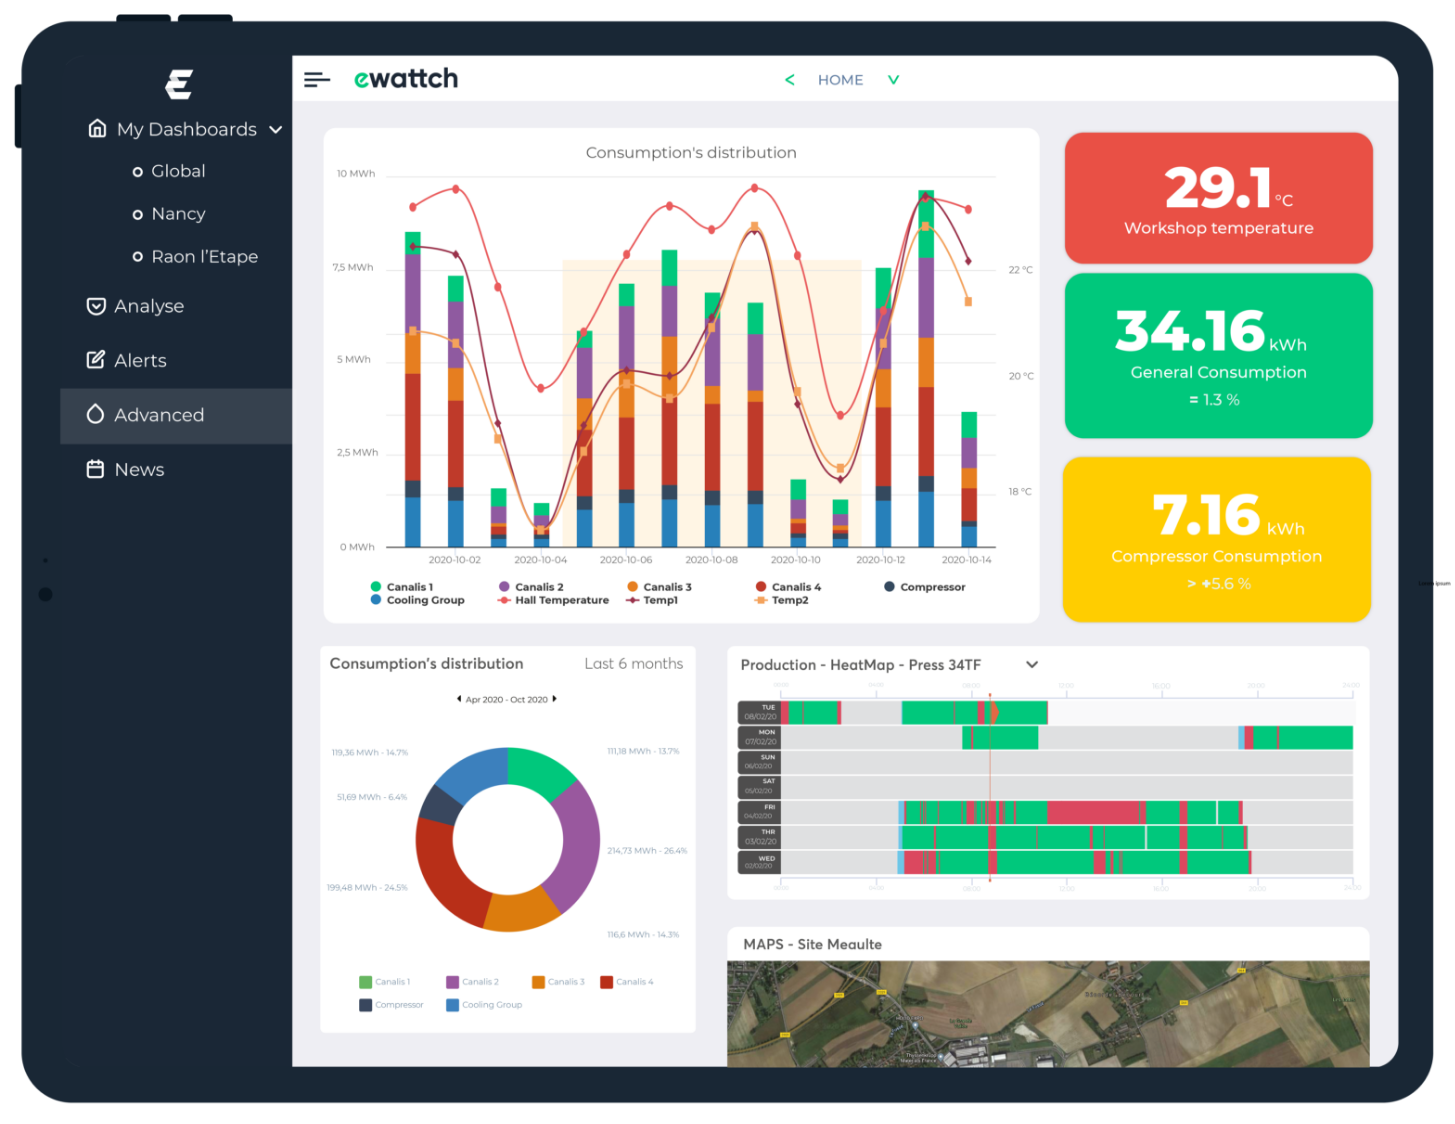Open the HOME dropdown arrow
Screen dimensions: 1455x1124
coord(893,80)
